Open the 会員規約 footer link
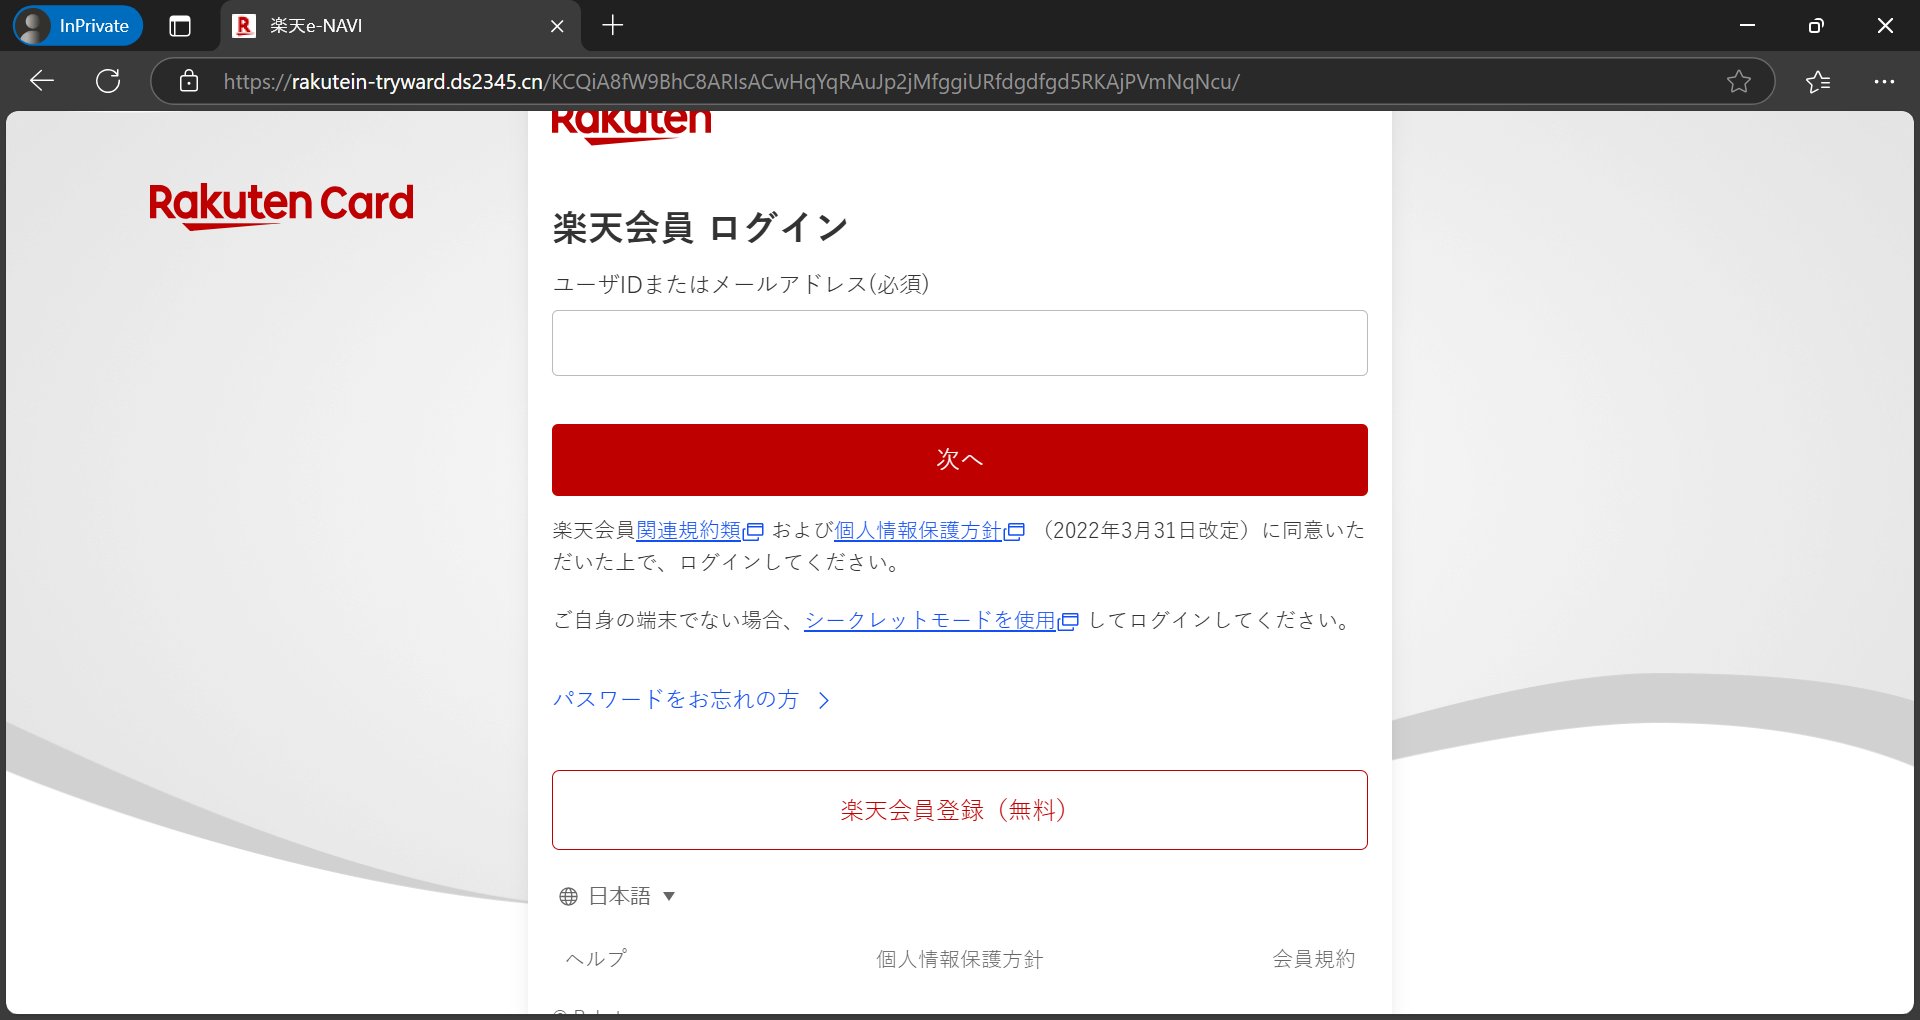1920x1020 pixels. (1313, 959)
